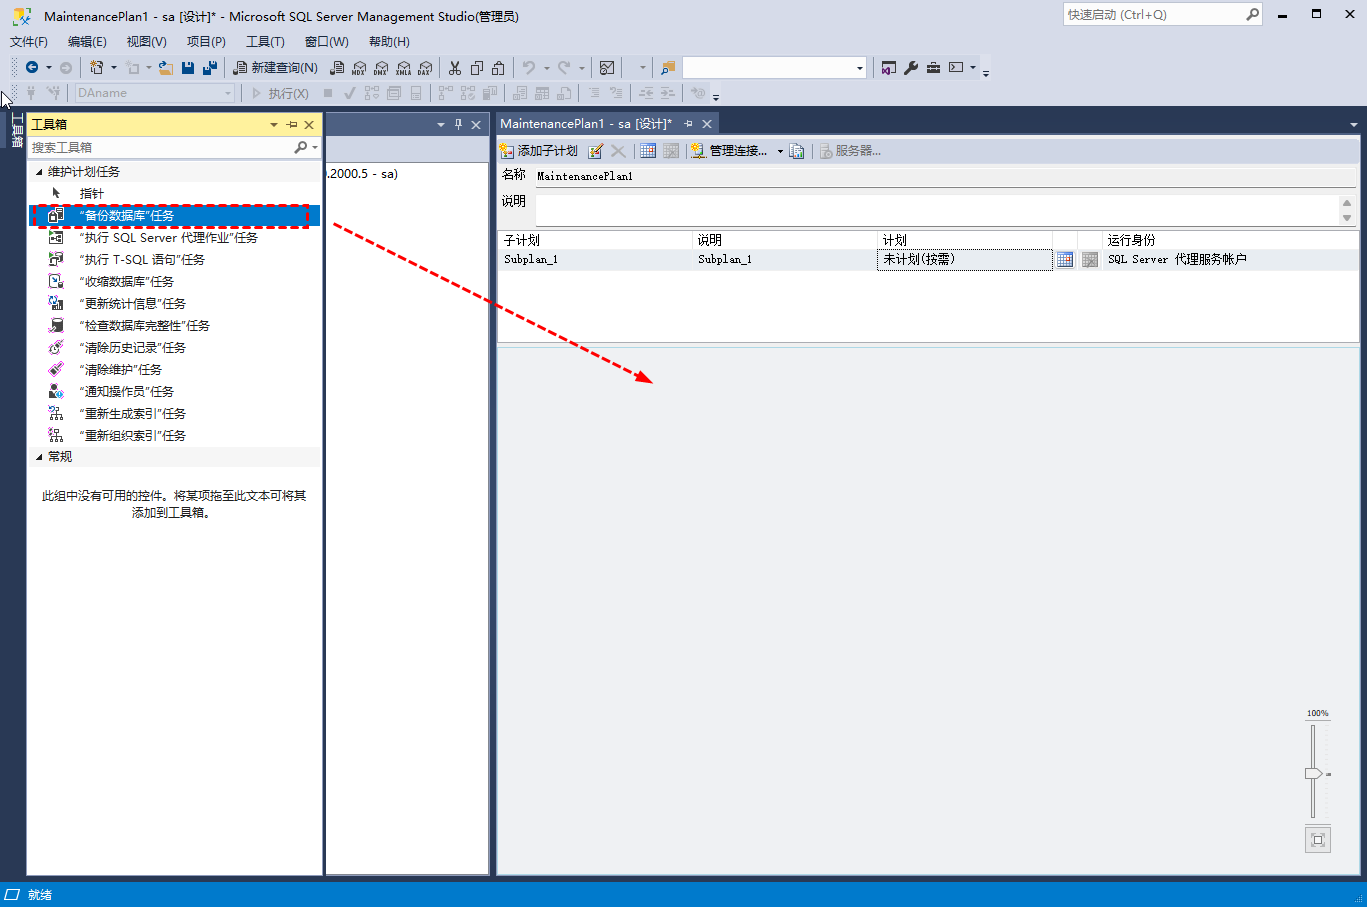Collapse the 维护计划任务 toolbox group
1367x907 pixels.
tap(38, 170)
